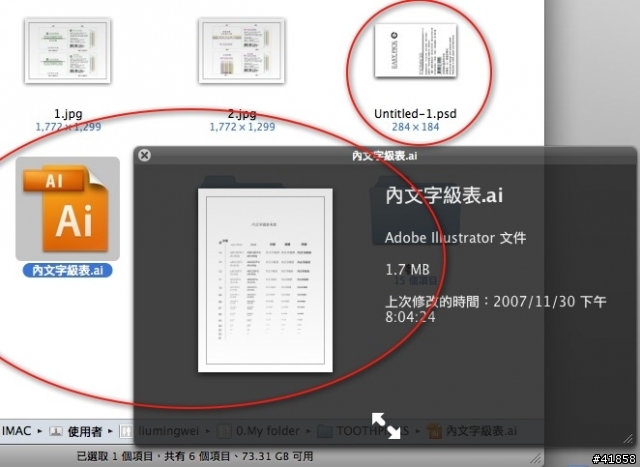Close the Quick Look preview panel
The width and height of the screenshot is (640, 467).
(144, 155)
